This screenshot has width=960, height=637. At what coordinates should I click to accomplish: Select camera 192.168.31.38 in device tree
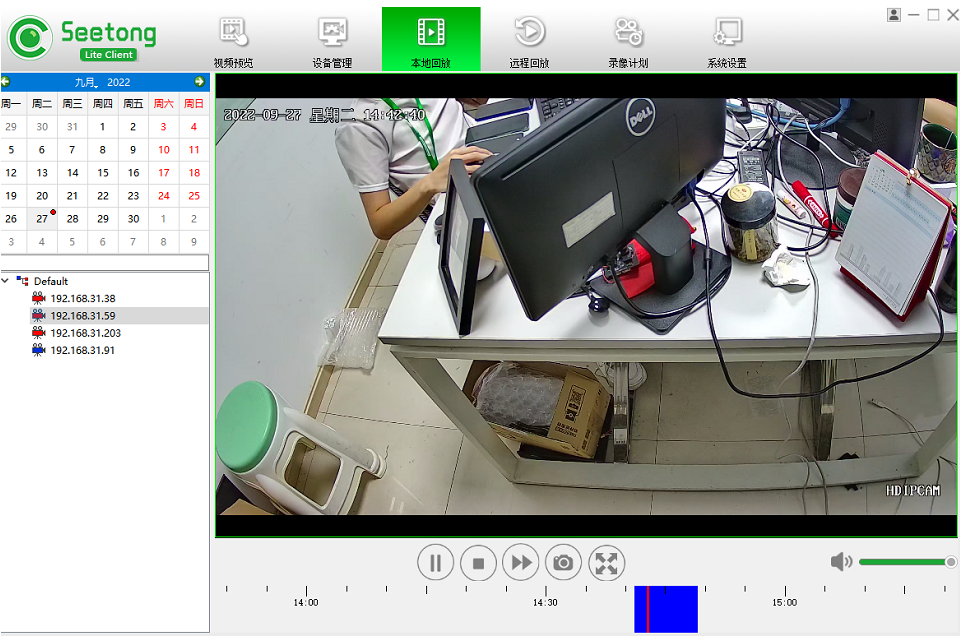pos(82,298)
